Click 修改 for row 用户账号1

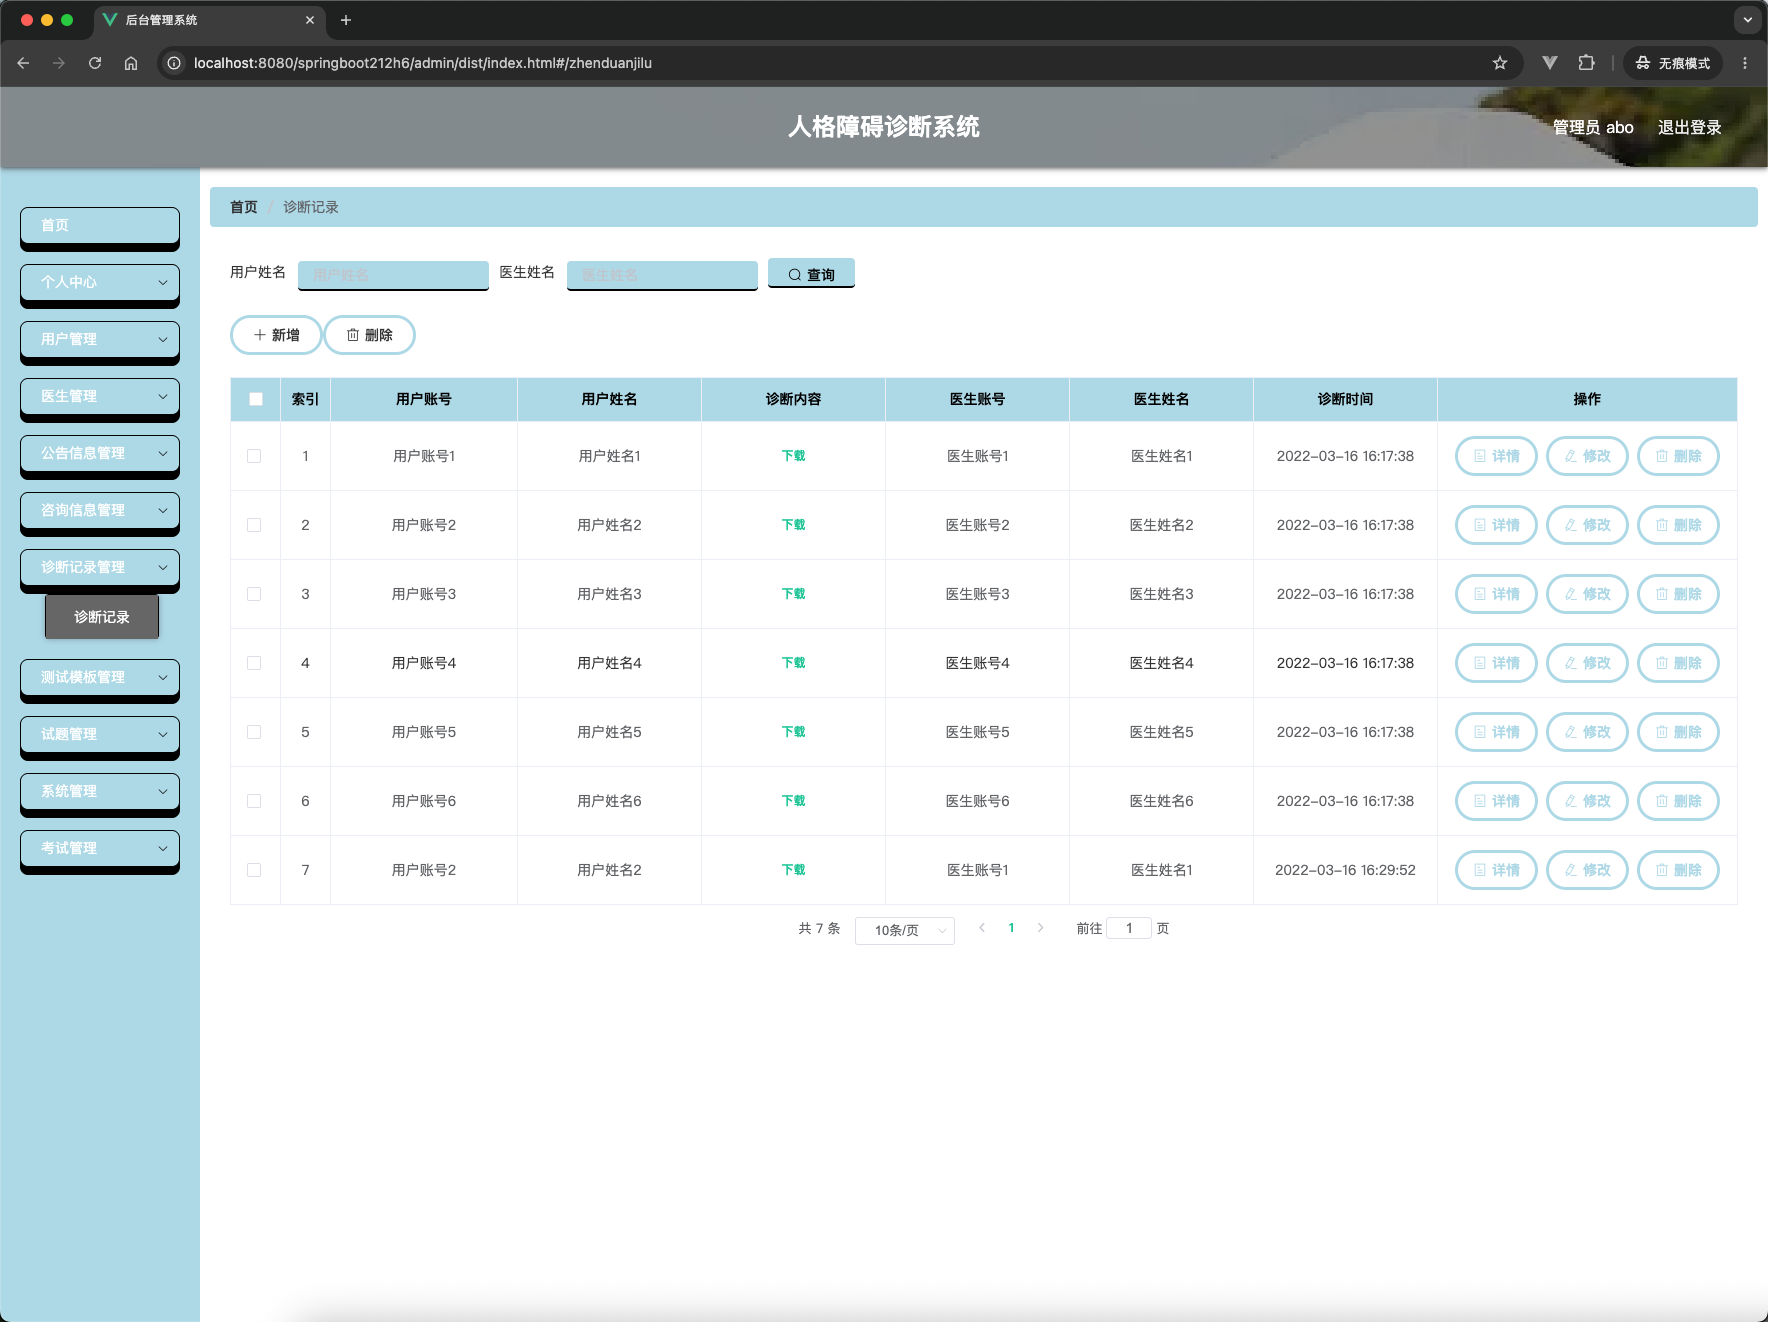(1587, 456)
